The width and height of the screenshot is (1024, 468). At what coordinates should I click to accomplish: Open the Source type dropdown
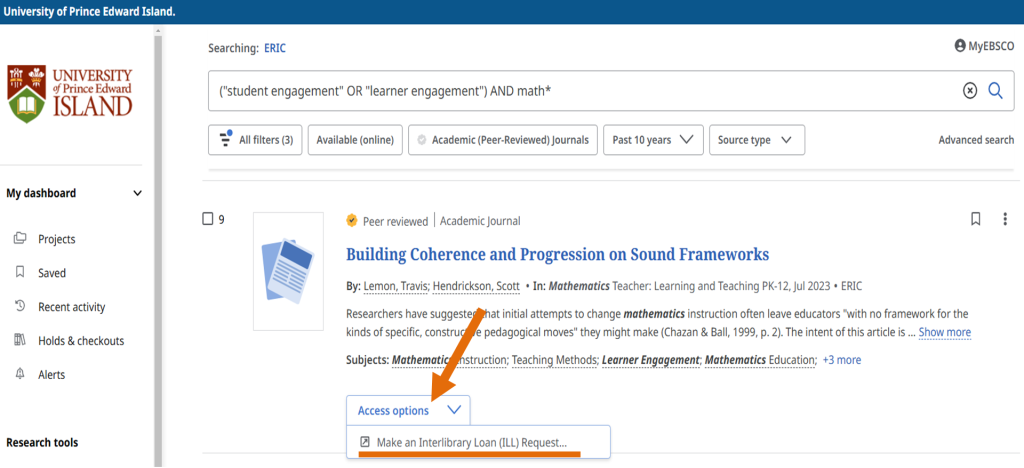click(x=755, y=140)
